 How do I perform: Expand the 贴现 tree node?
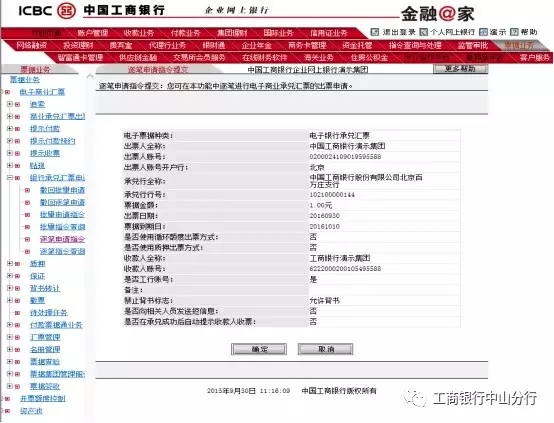(10, 165)
